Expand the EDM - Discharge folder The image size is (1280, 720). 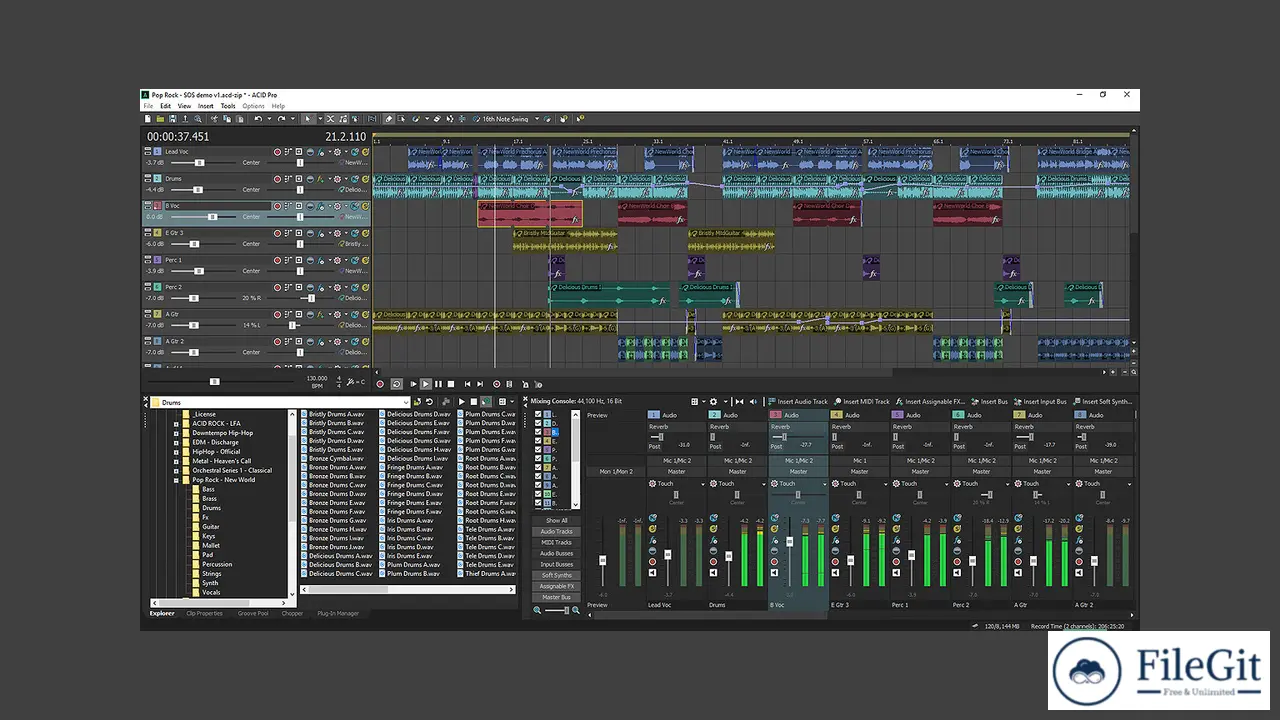tap(176, 442)
